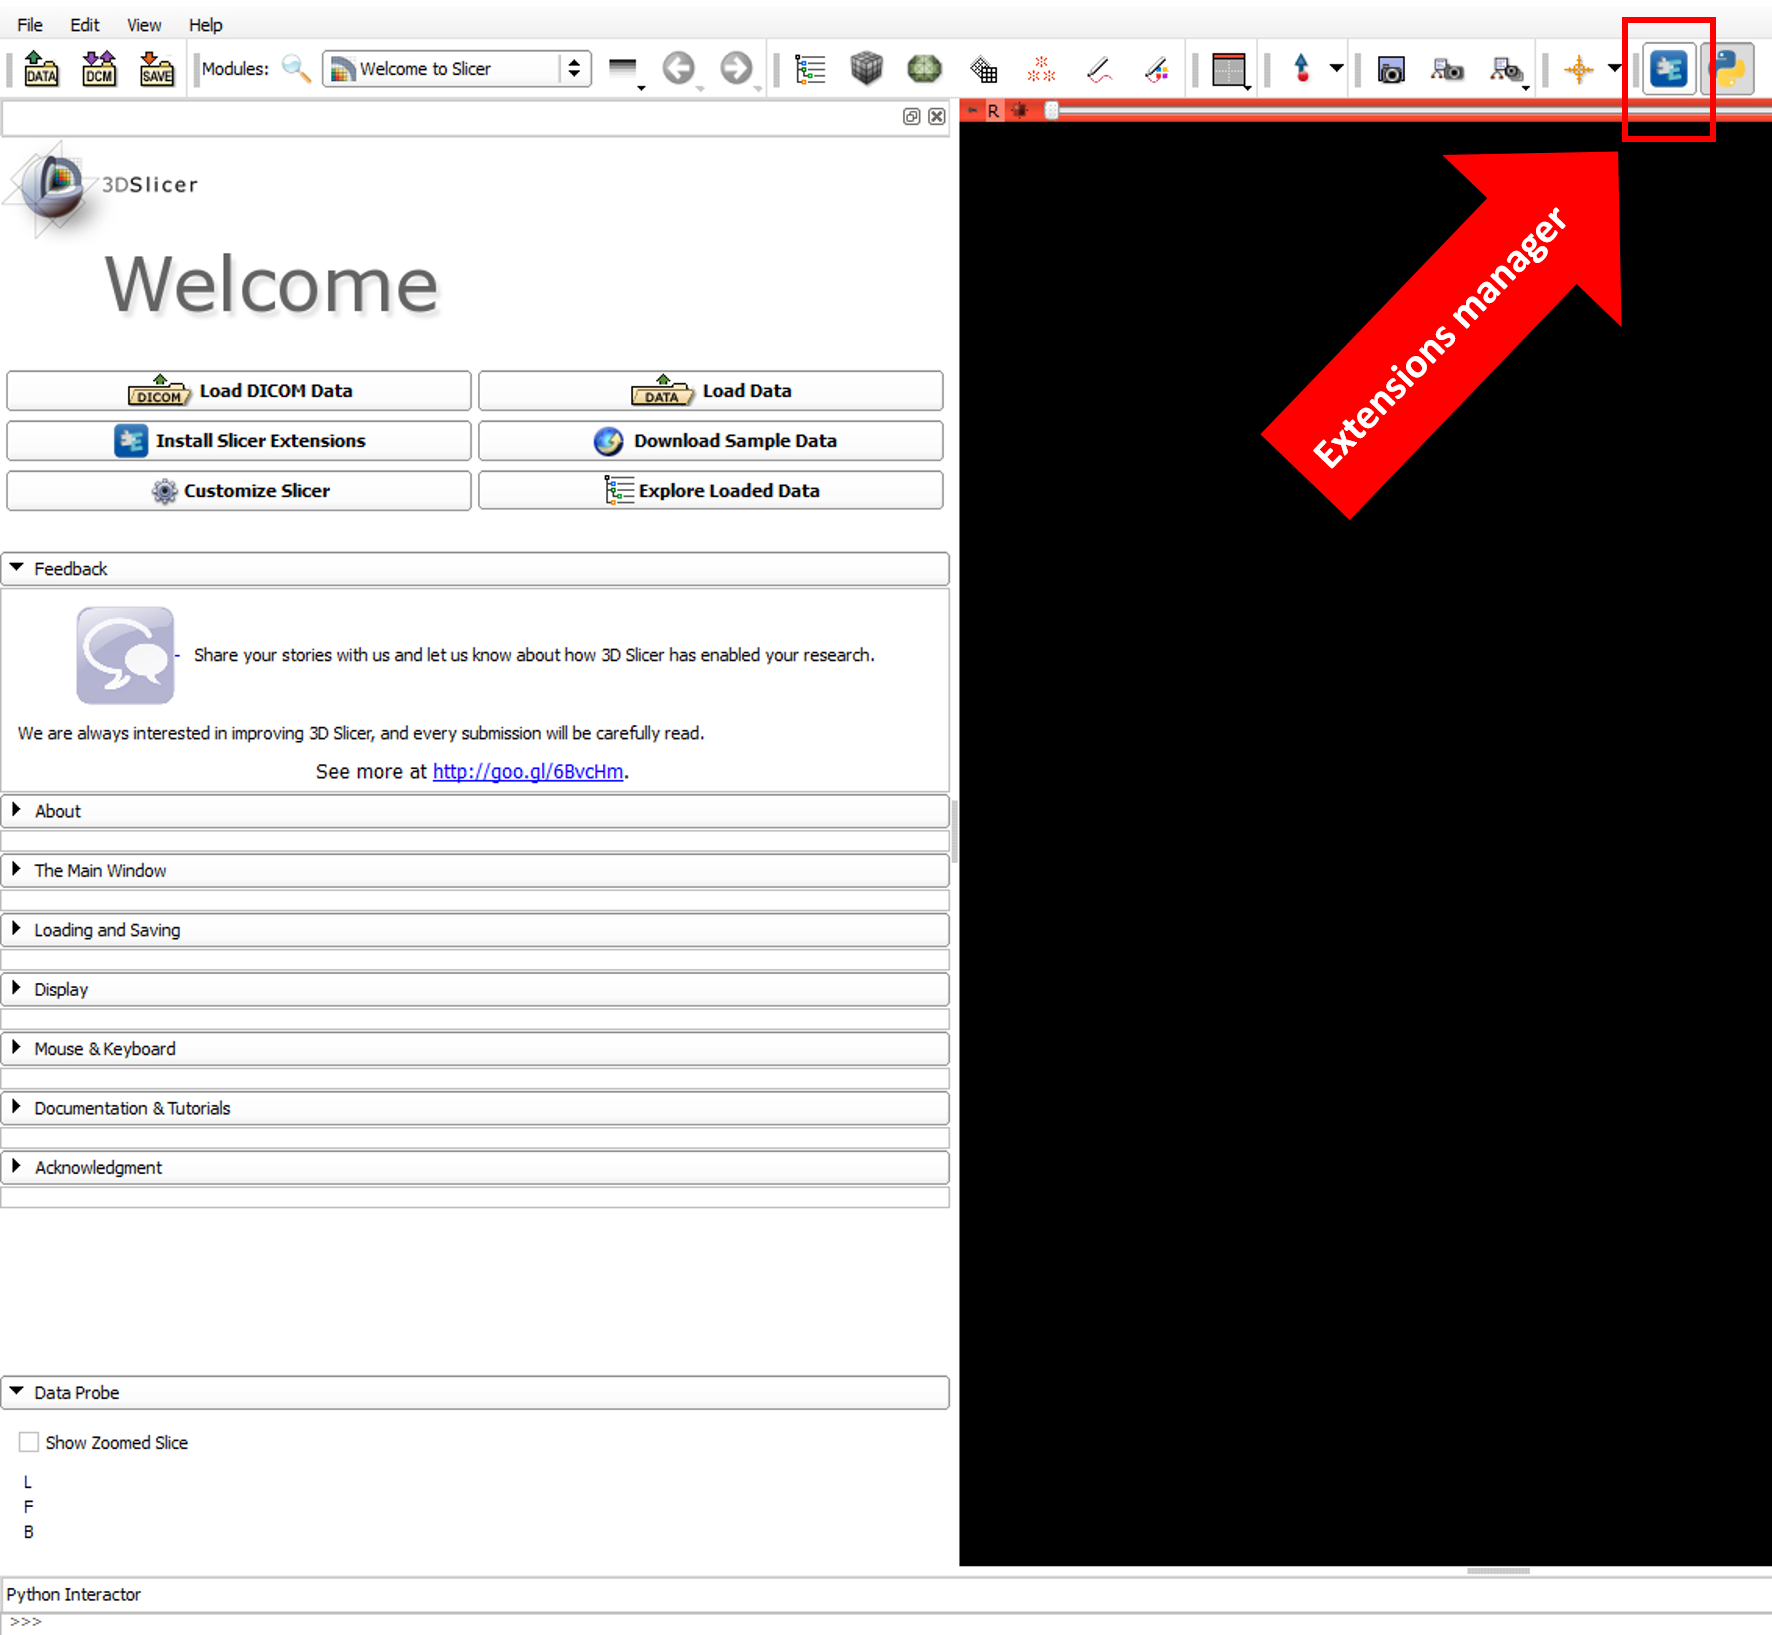Screen dimensions: 1772x1635
Task: Click the Load DICOM Data button
Action: [x=239, y=391]
